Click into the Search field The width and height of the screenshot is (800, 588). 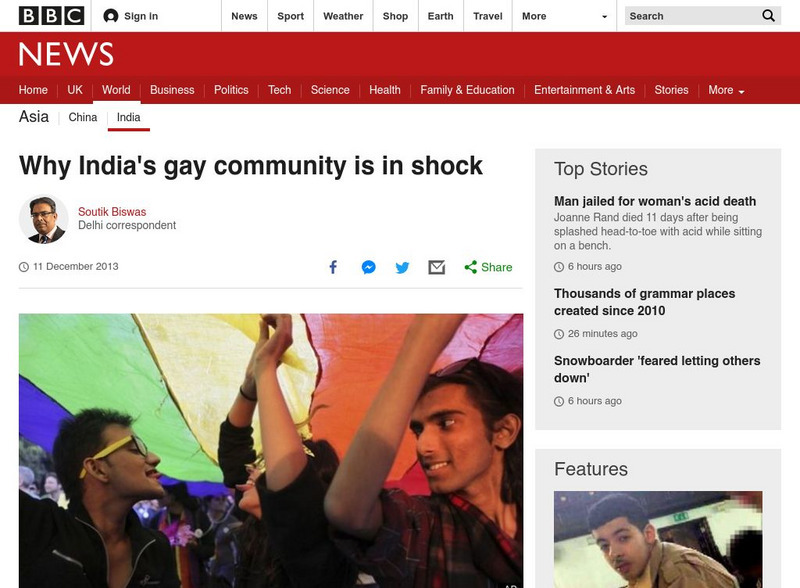692,16
